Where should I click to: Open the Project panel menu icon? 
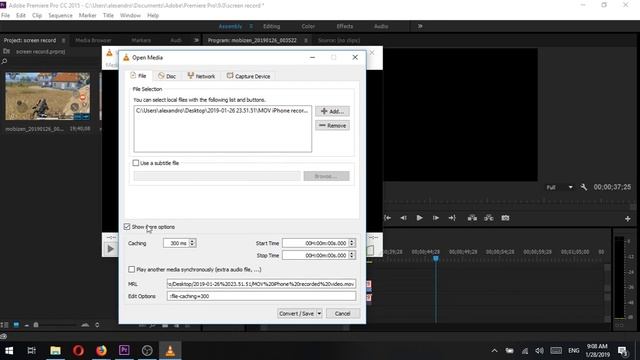click(63, 40)
